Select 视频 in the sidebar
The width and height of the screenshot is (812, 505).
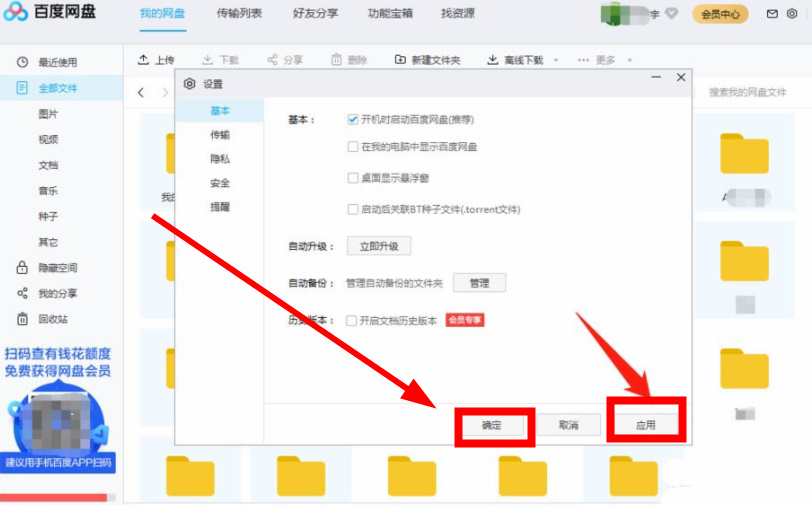coord(48,139)
